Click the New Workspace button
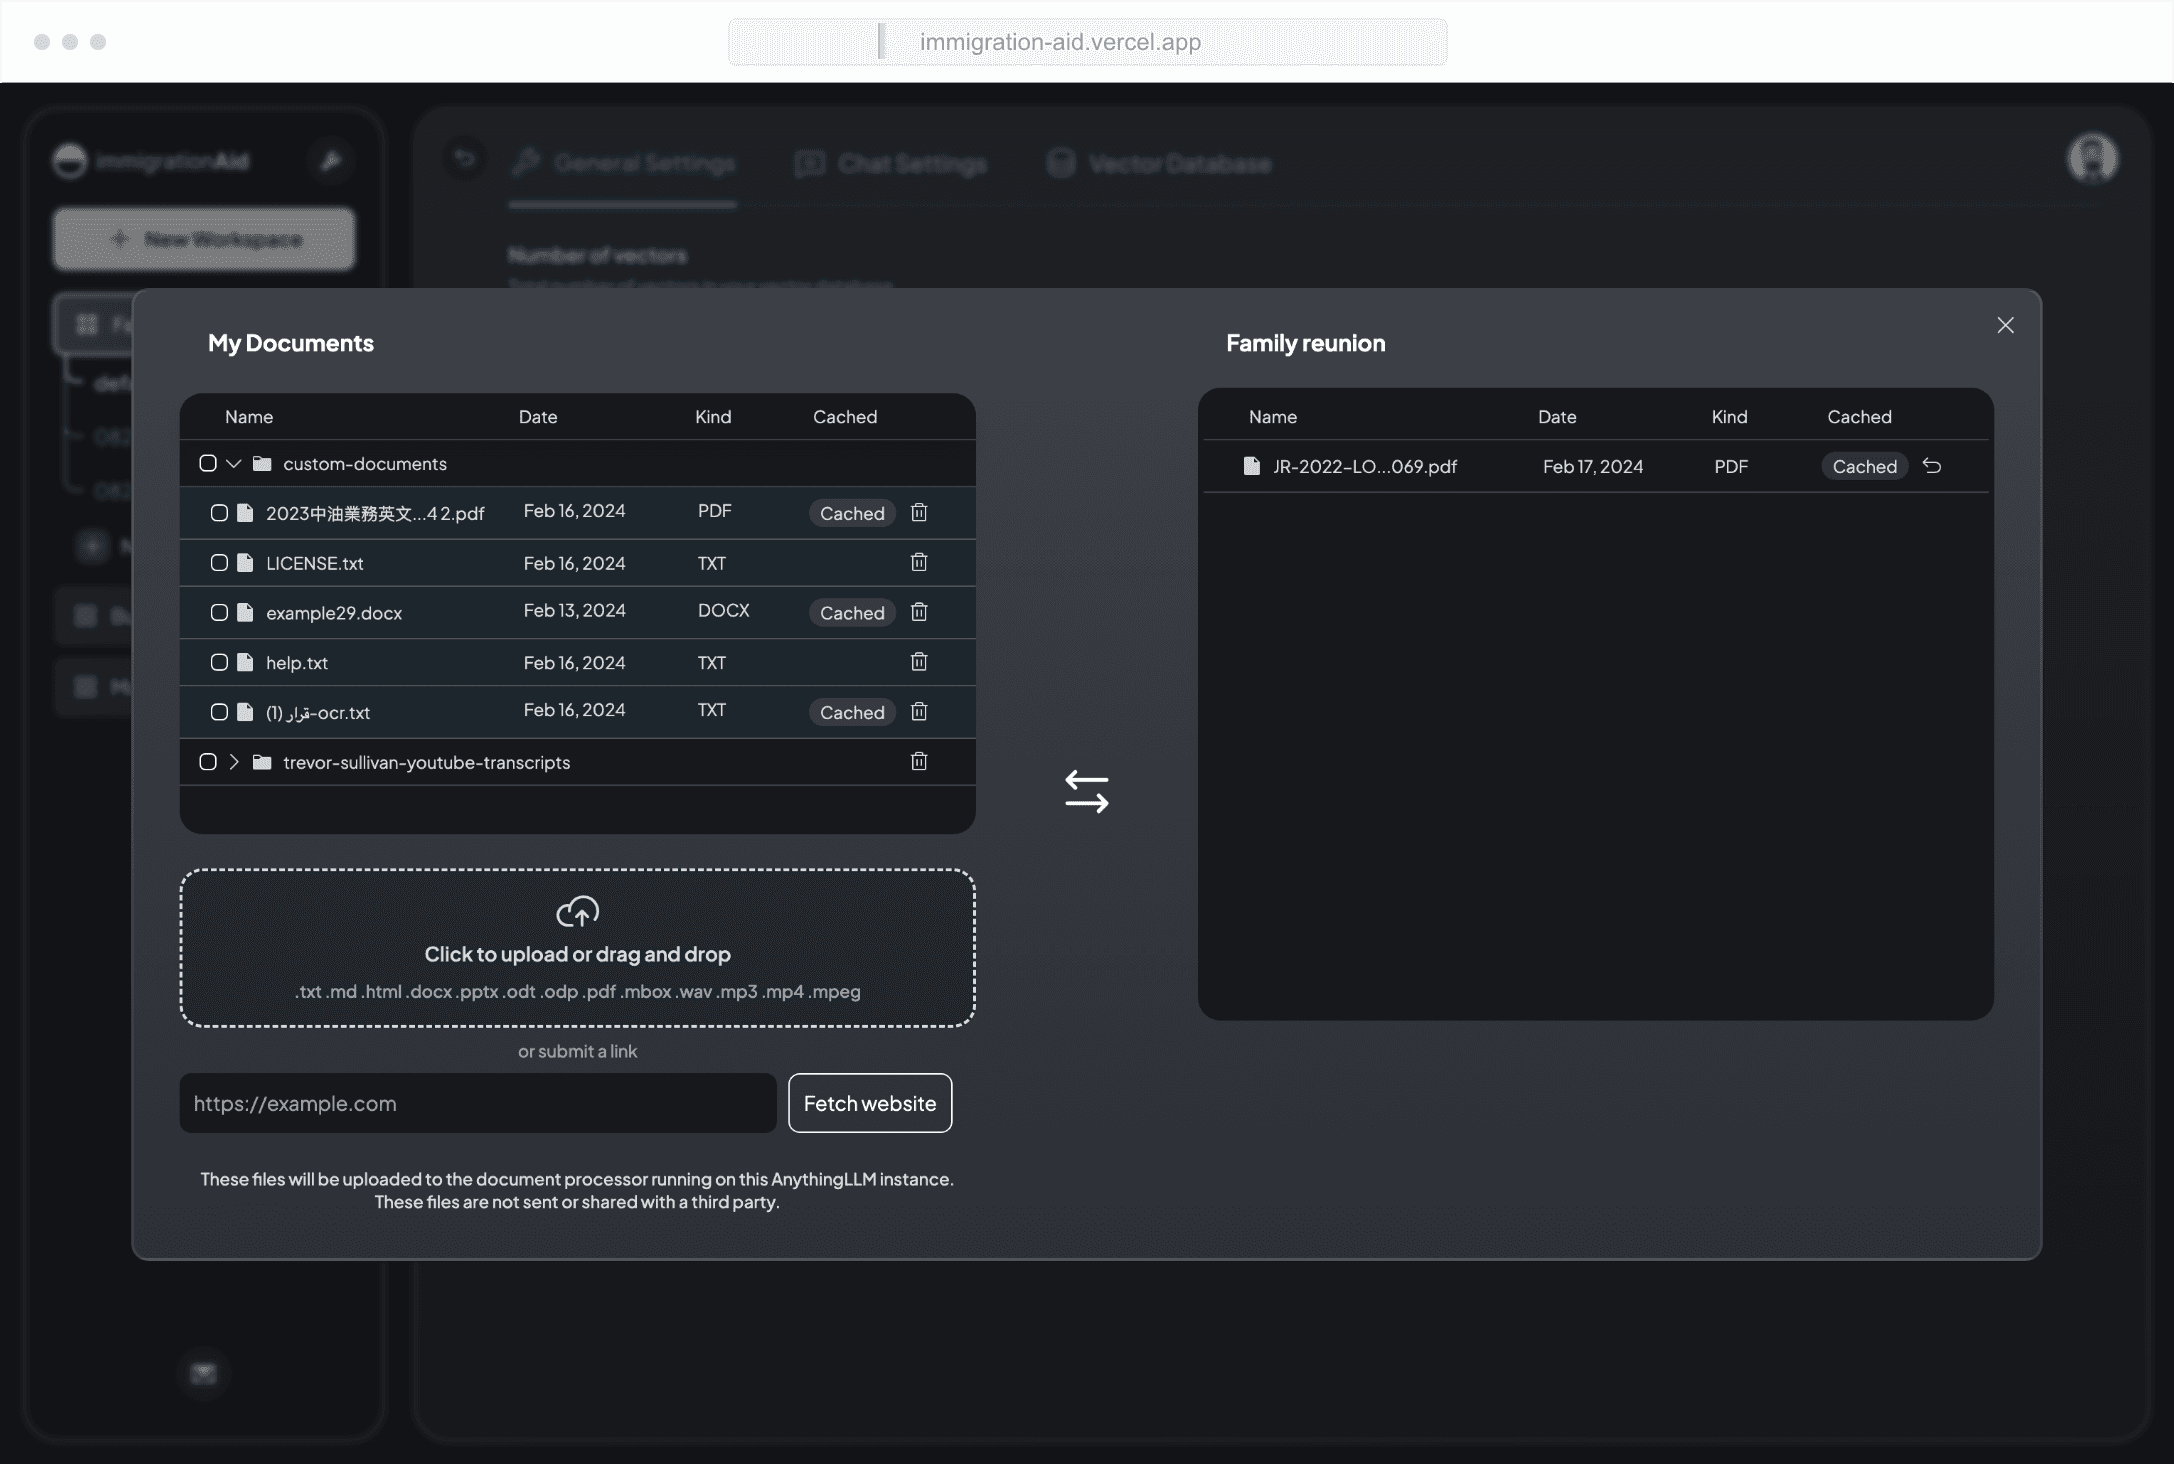2174x1464 pixels. point(204,240)
